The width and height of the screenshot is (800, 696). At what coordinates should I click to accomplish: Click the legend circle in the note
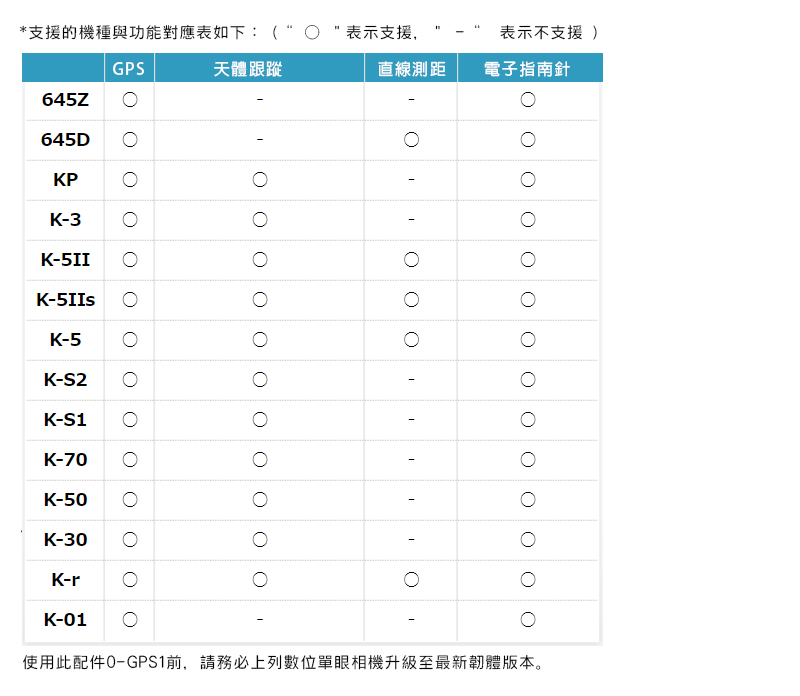pyautogui.click(x=312, y=33)
